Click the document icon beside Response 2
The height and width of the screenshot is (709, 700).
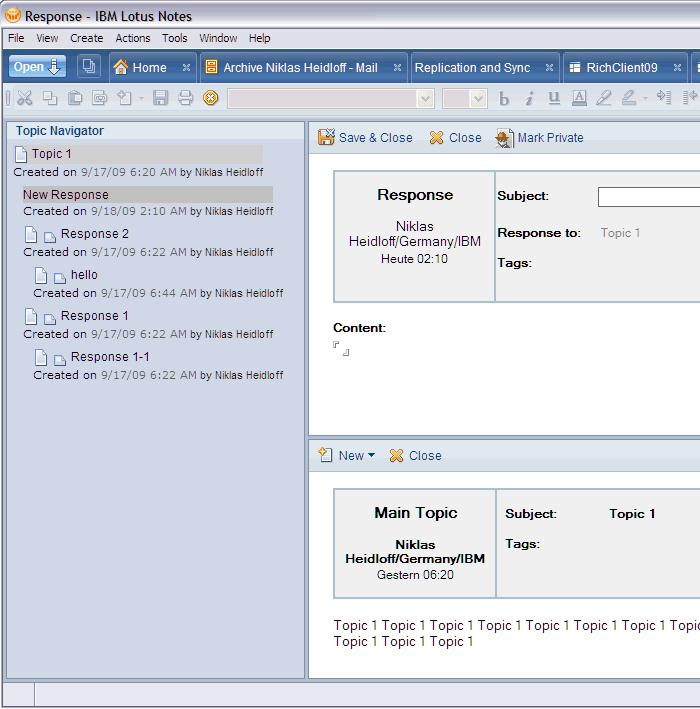[x=31, y=234]
